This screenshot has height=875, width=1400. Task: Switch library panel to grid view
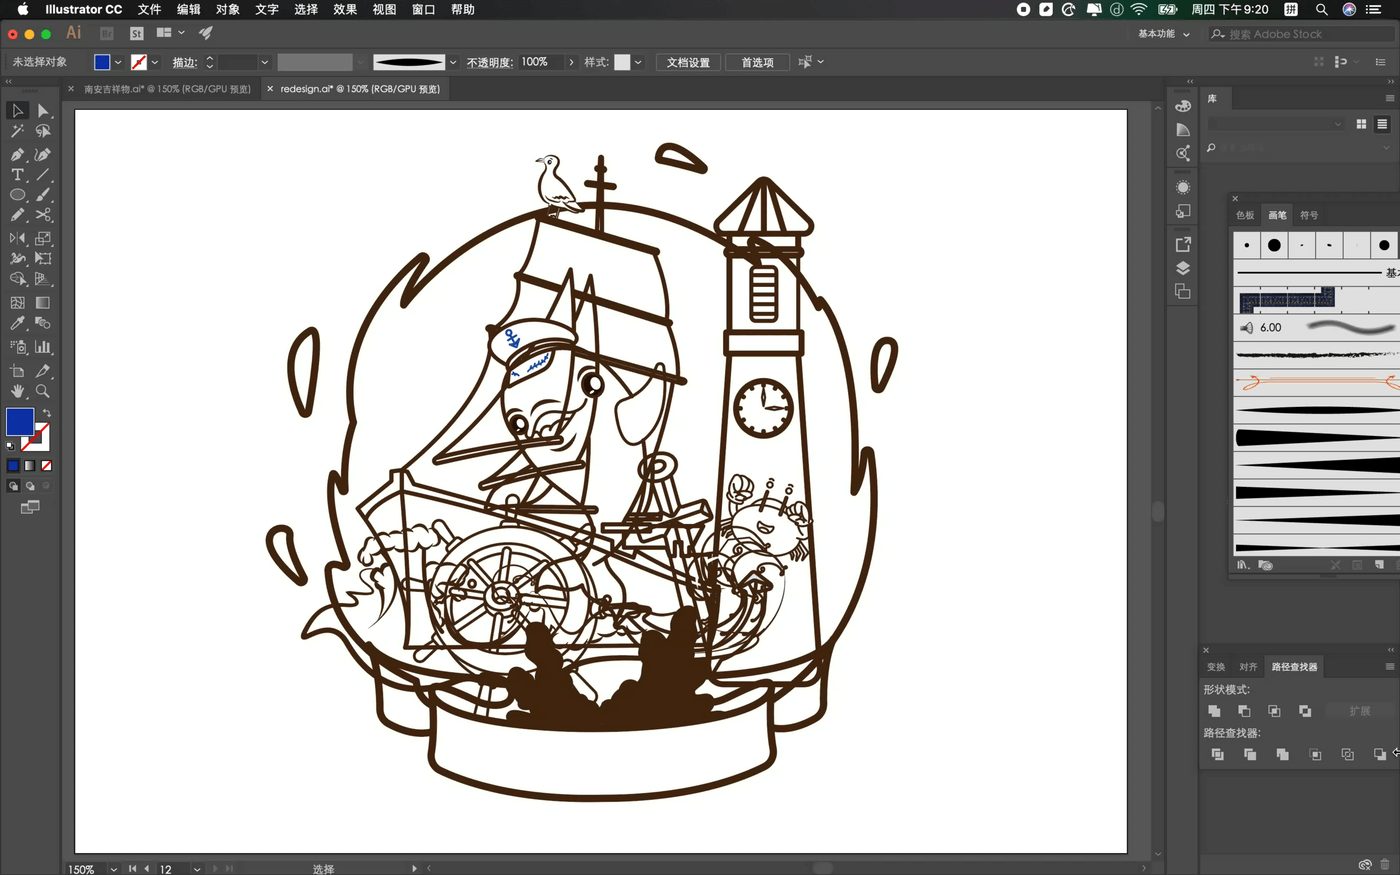pyautogui.click(x=1361, y=124)
